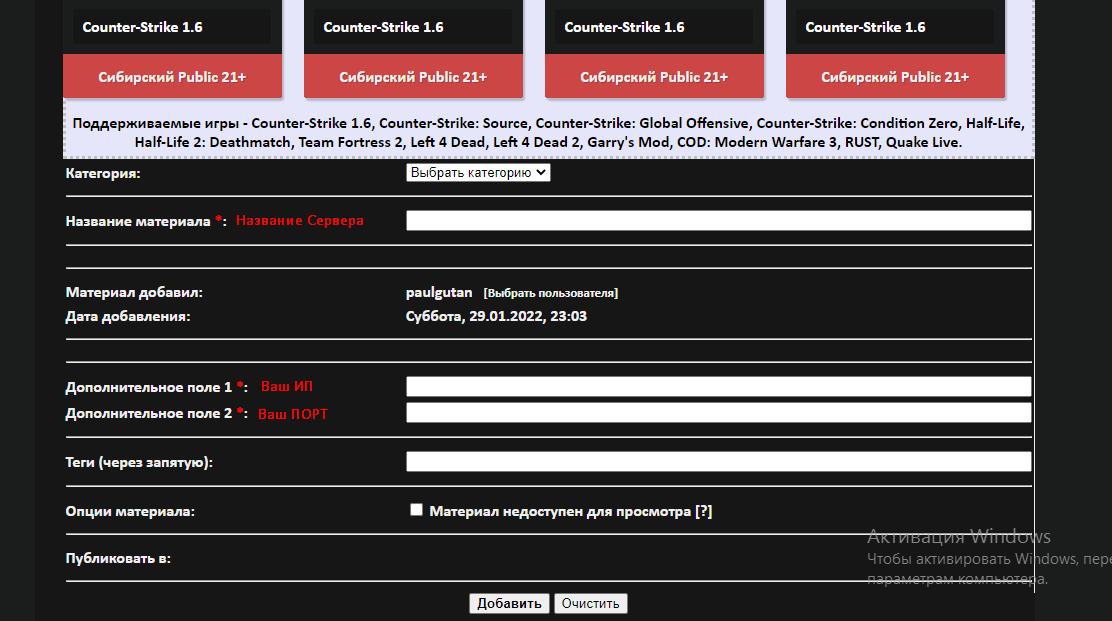1112x621 pixels.
Task: Click the "Категория:" label
Action: pyautogui.click(x=103, y=173)
